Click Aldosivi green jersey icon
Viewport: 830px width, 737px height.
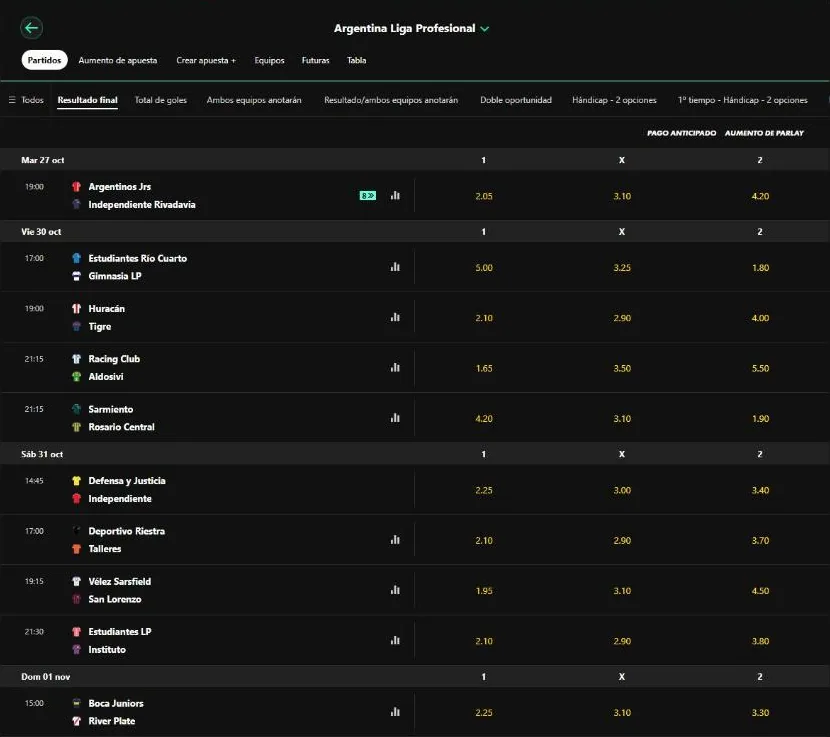[76, 376]
